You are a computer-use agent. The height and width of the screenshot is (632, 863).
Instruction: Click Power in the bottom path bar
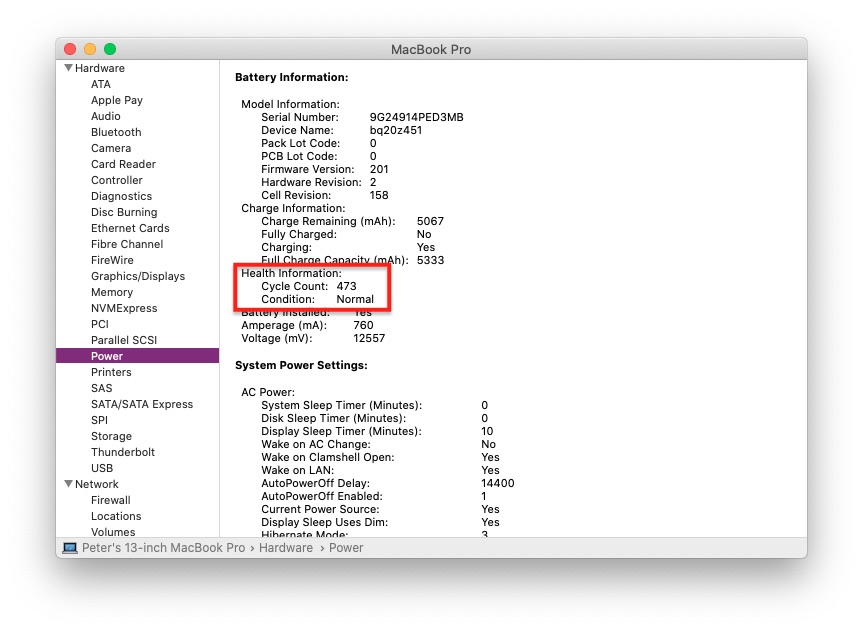pyautogui.click(x=346, y=548)
